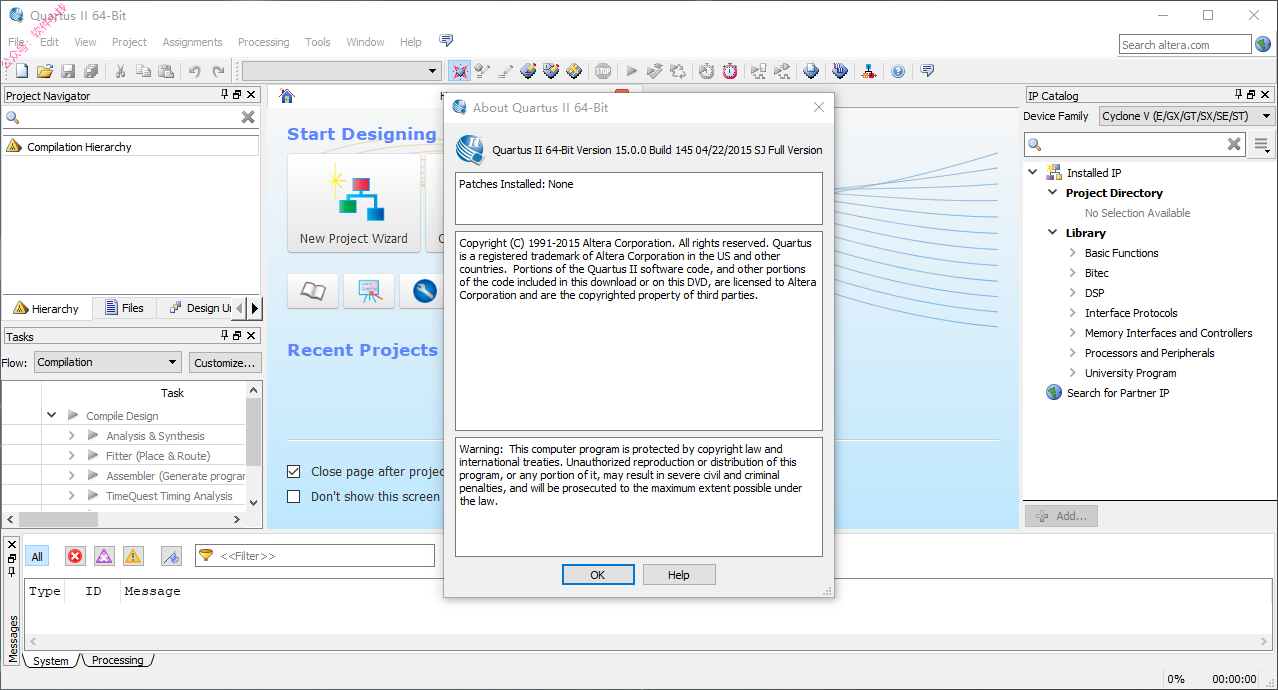Click the Pin Planner toolbar icon
1278x690 pixels.
[x=551, y=71]
